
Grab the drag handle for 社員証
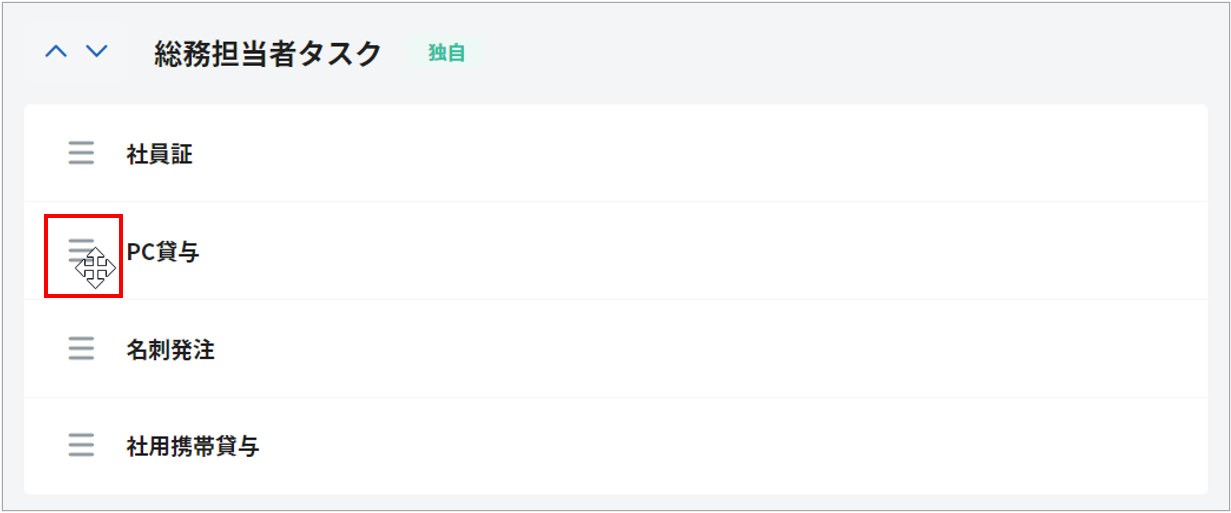81,154
